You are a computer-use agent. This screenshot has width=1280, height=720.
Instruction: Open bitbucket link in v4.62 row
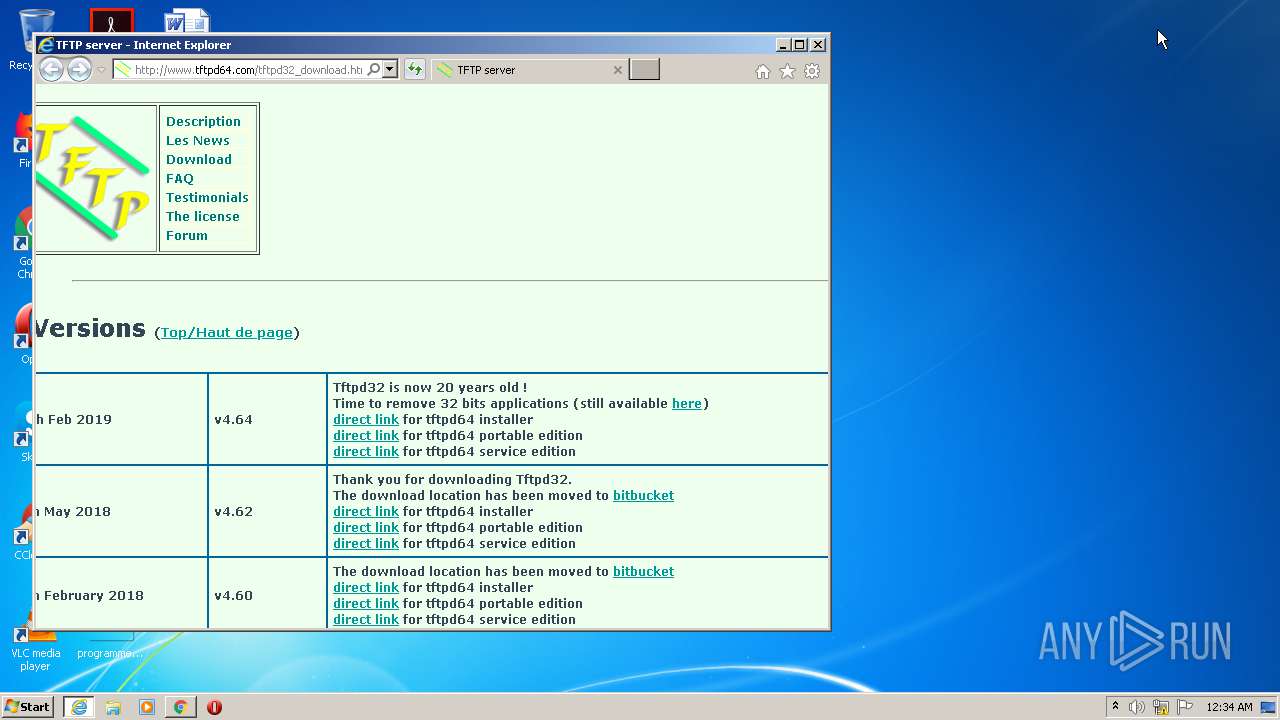pos(643,495)
